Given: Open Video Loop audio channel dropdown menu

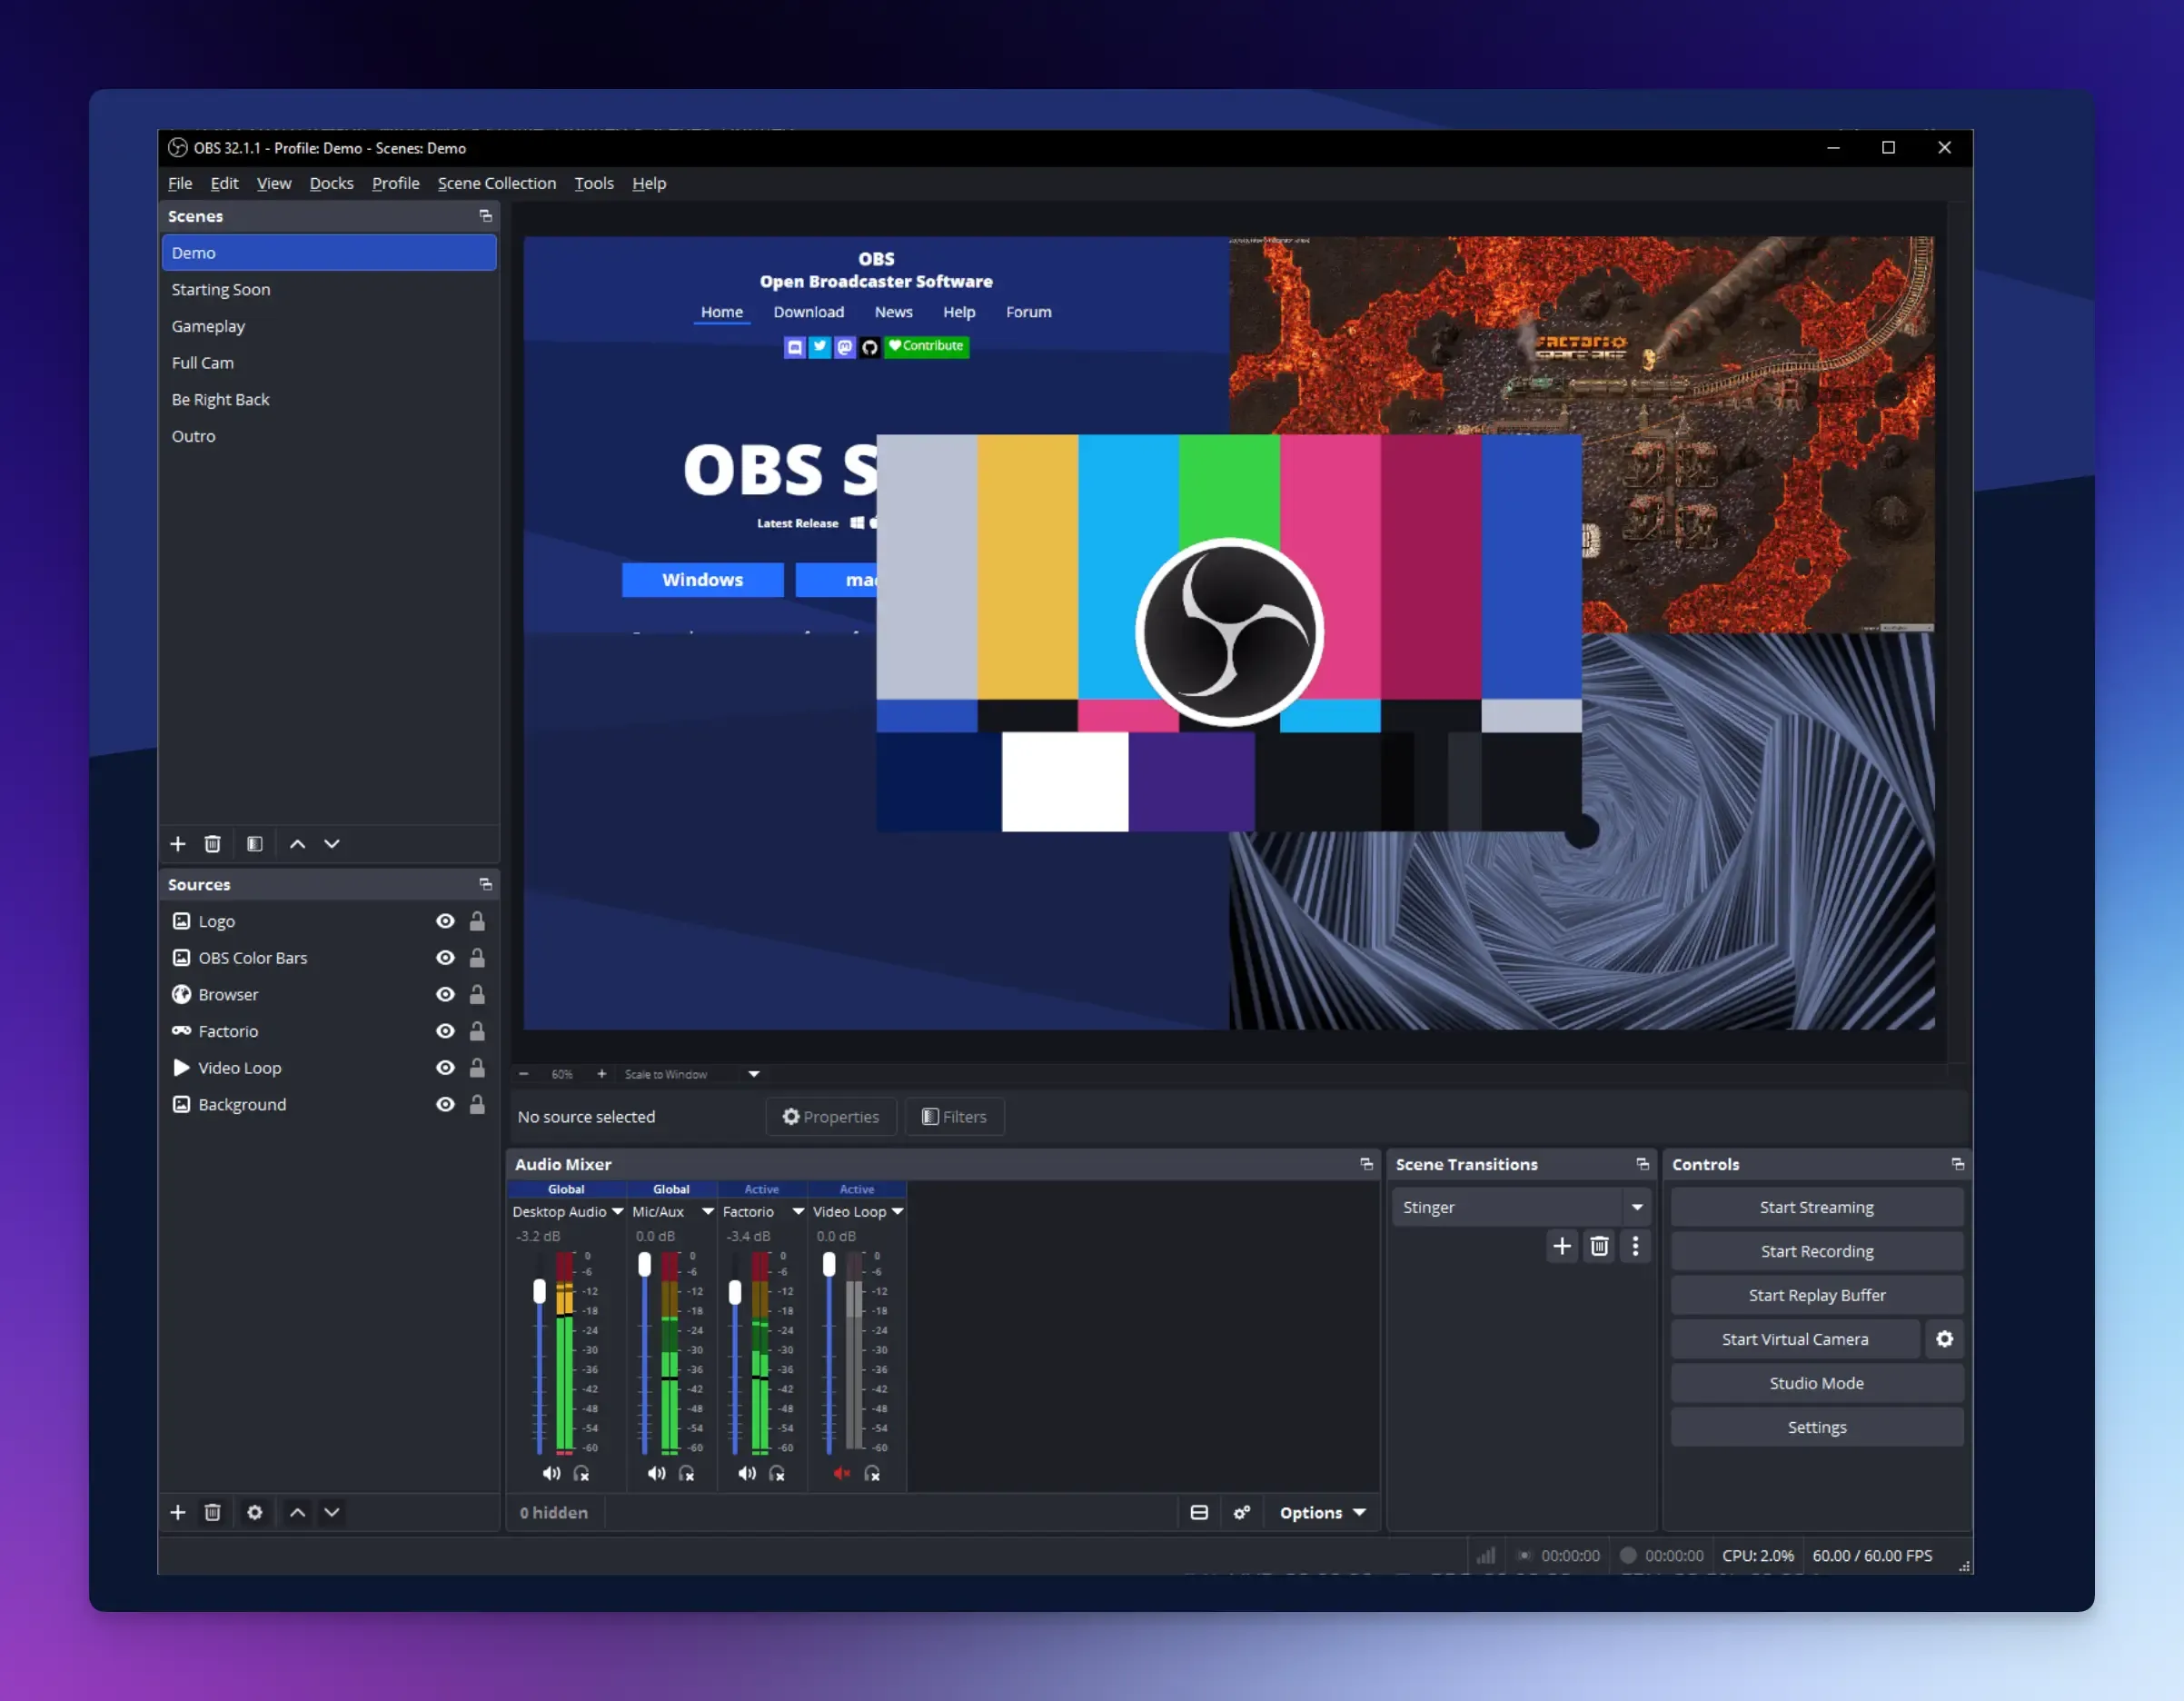Looking at the screenshot, I should click(898, 1211).
